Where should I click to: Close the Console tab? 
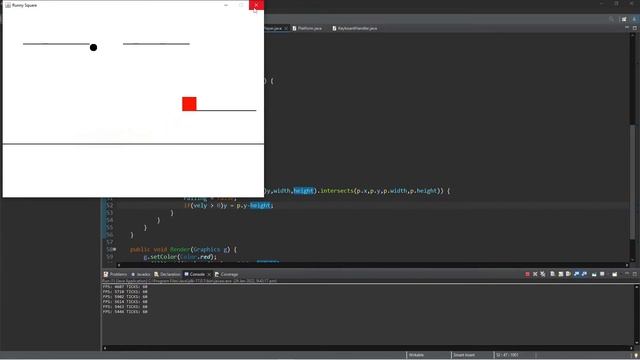point(209,274)
